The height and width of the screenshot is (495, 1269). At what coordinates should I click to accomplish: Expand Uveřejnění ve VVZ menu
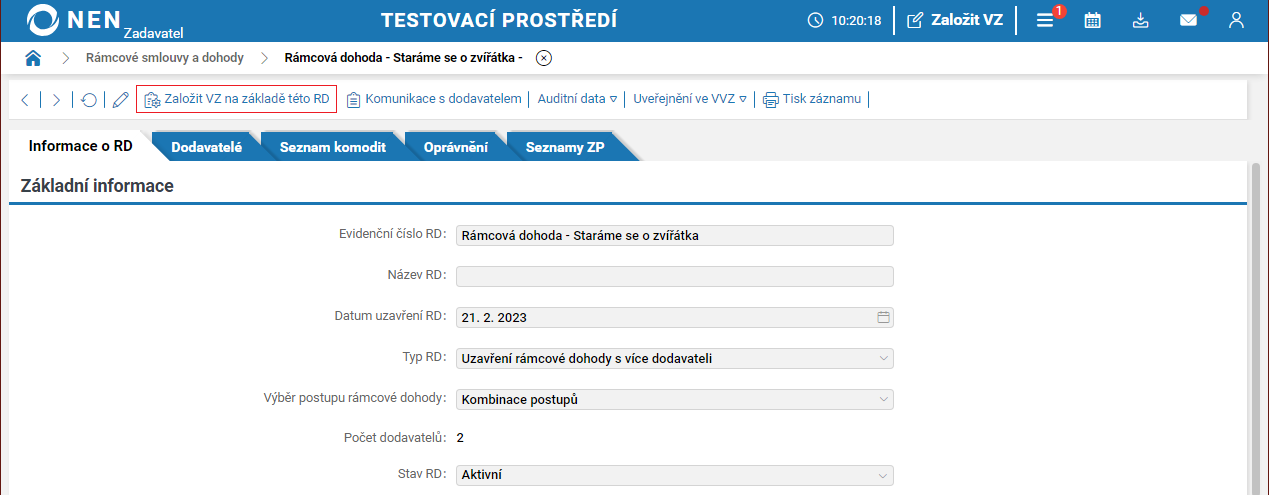tap(690, 99)
